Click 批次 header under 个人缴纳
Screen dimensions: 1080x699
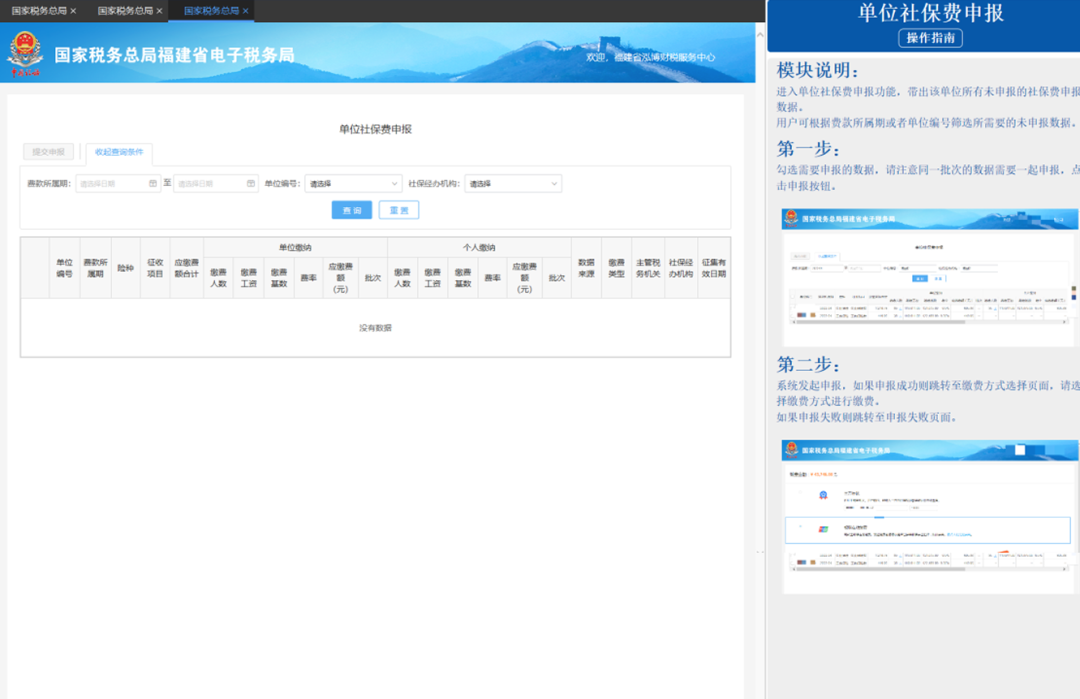coord(557,278)
